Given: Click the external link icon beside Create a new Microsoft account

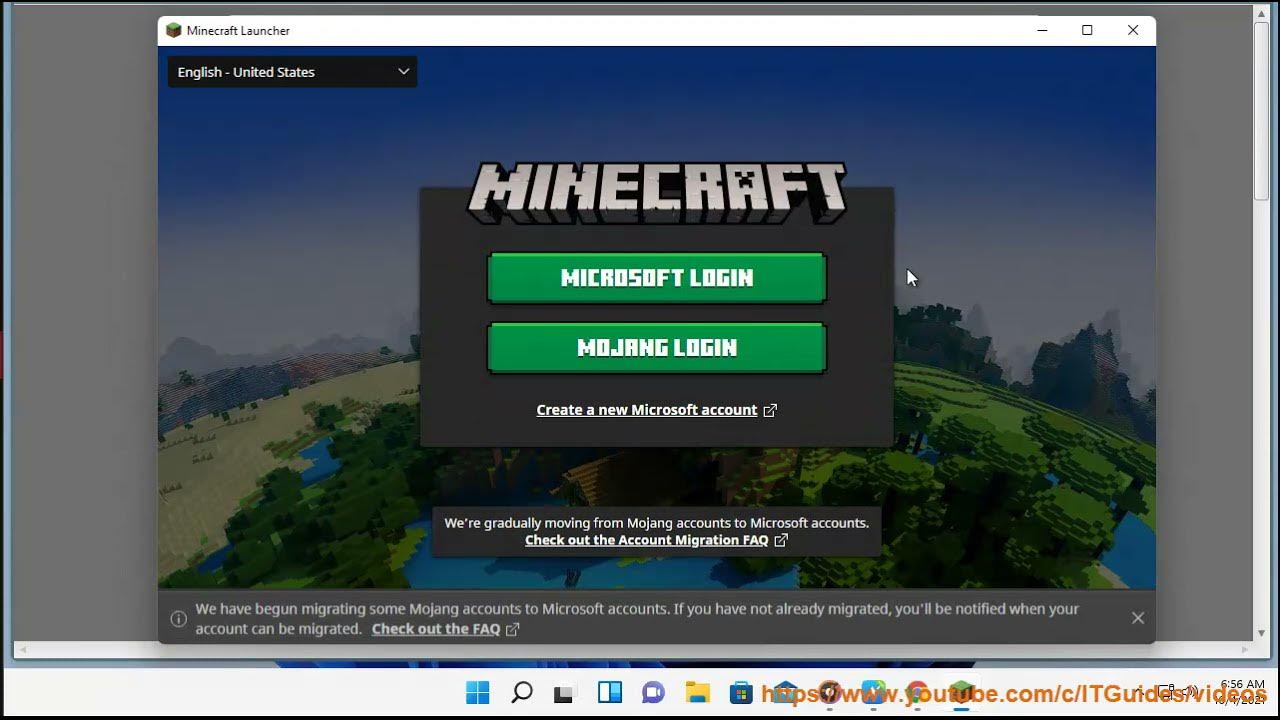Looking at the screenshot, I should tap(770, 410).
